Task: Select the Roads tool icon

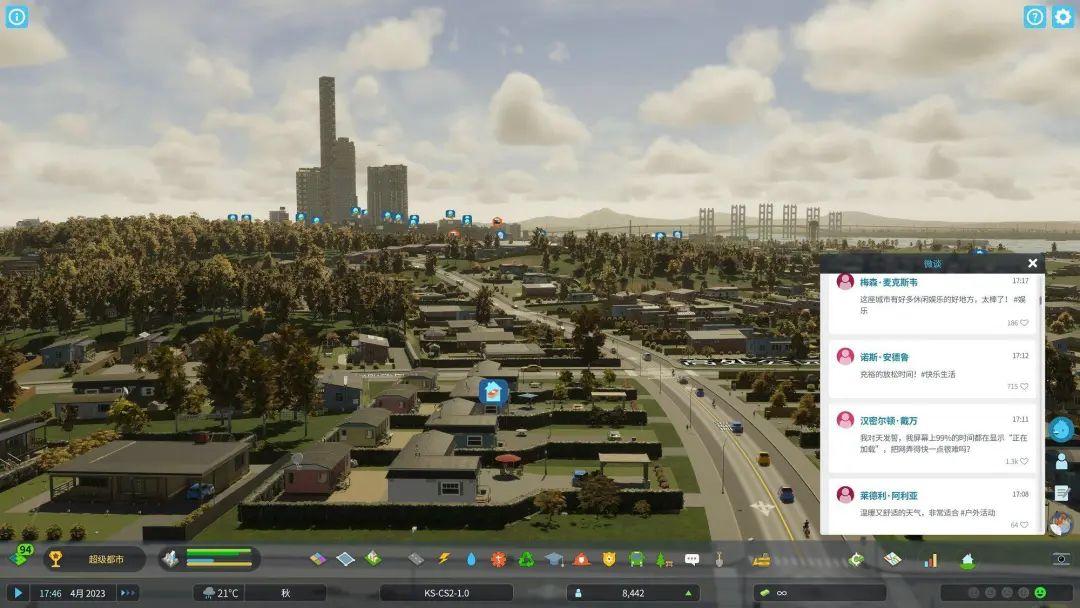Action: click(x=415, y=559)
